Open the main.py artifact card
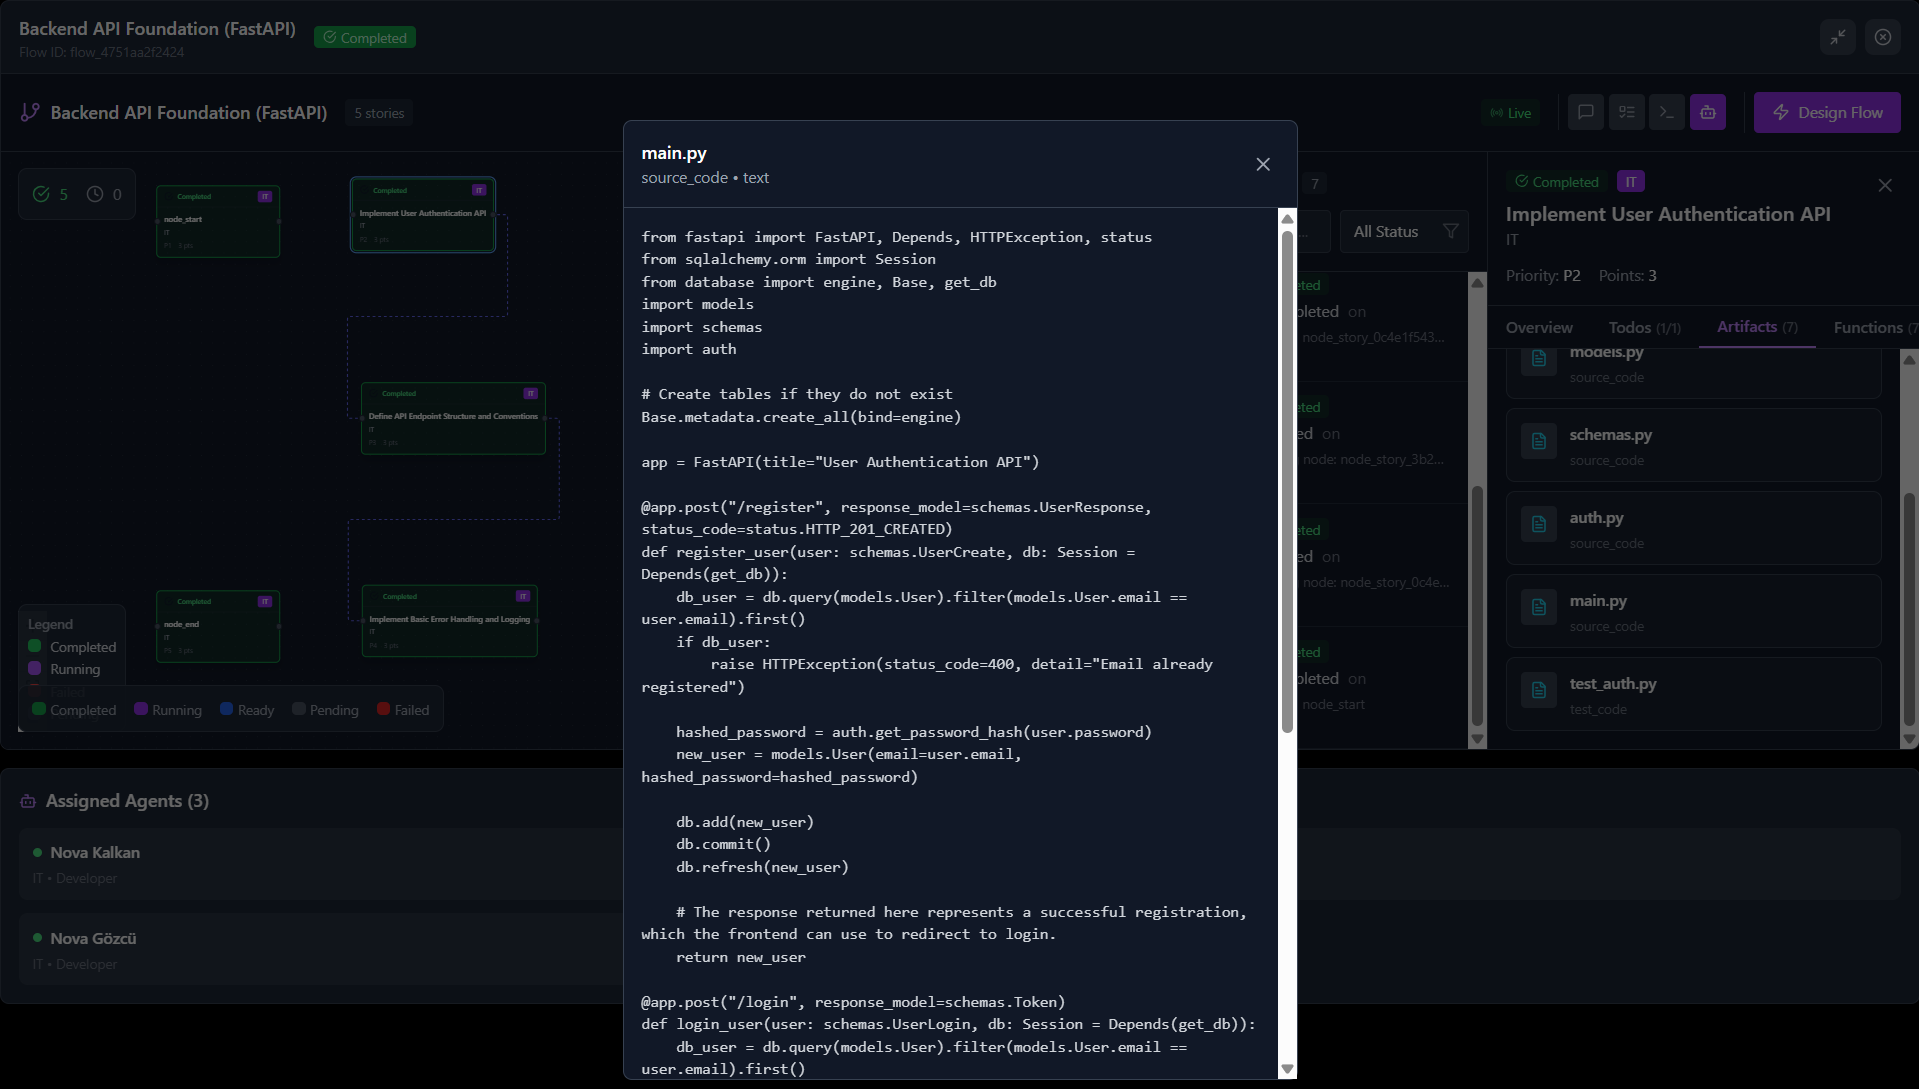1919x1089 pixels. tap(1694, 612)
